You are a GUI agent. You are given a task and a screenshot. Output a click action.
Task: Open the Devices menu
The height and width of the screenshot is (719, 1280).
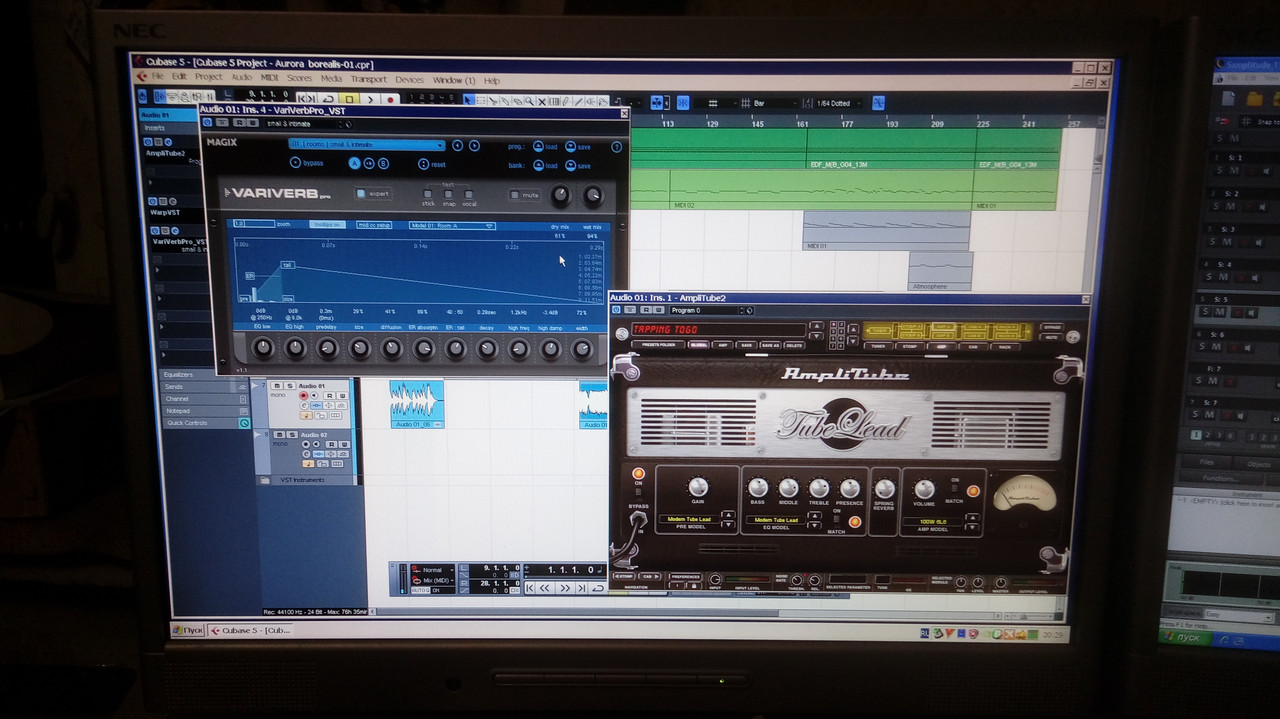pyautogui.click(x=409, y=79)
